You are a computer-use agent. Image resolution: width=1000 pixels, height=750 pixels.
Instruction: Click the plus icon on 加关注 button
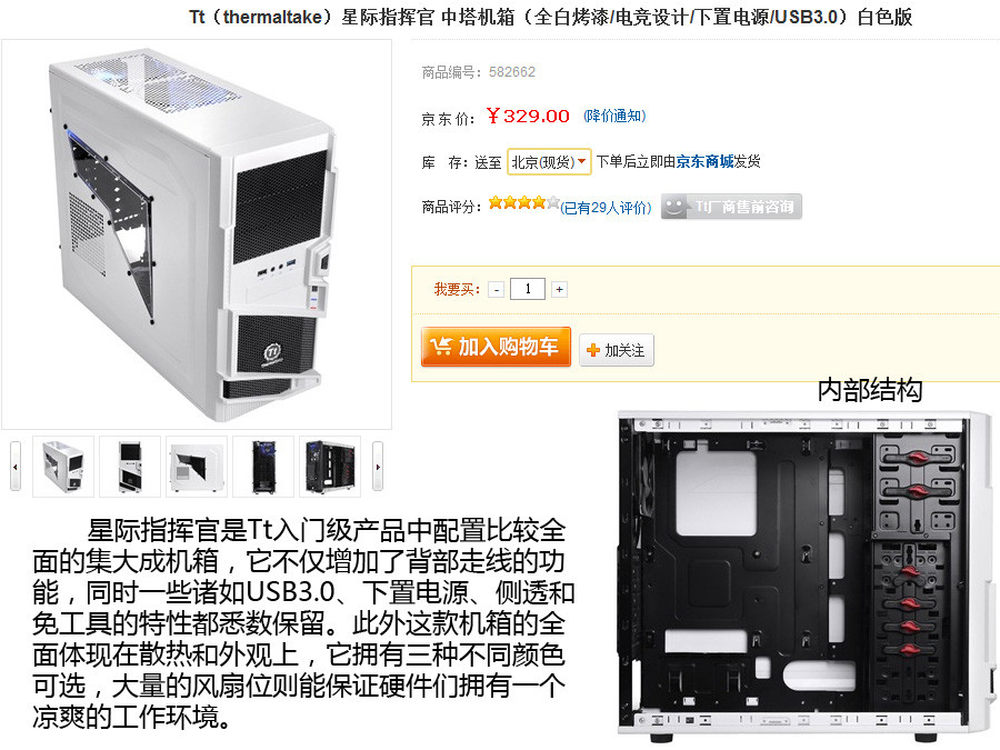click(593, 350)
